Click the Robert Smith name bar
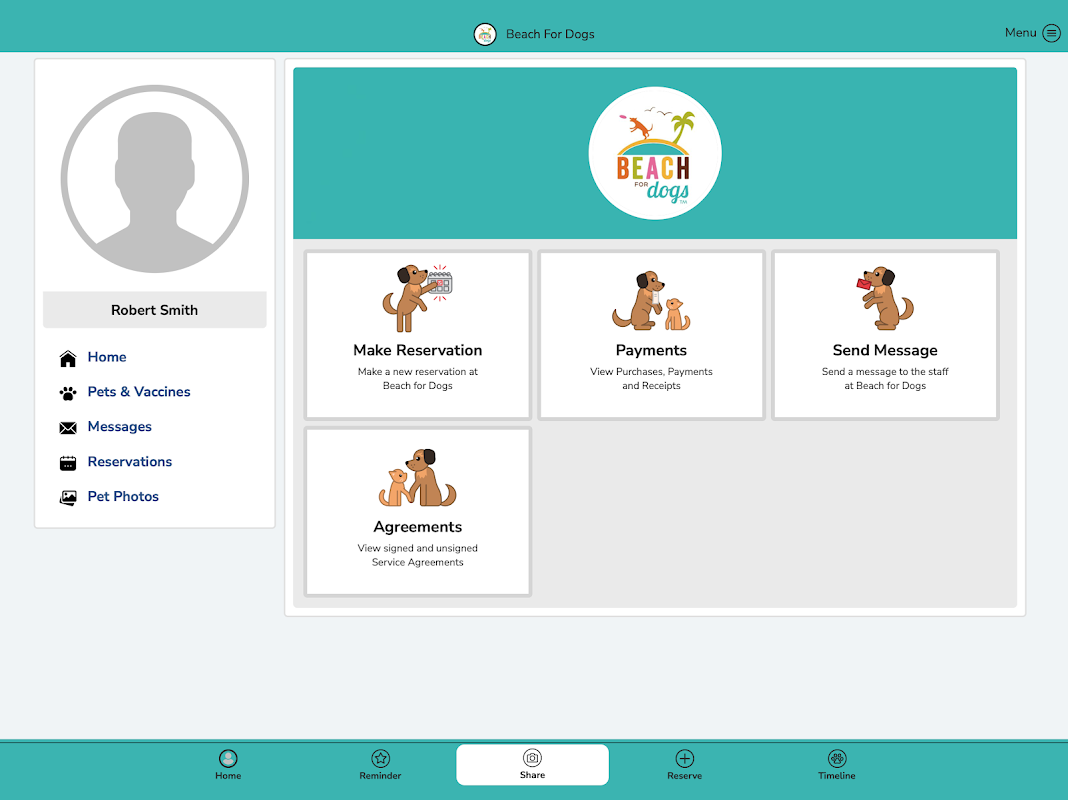1068x800 pixels. [155, 310]
